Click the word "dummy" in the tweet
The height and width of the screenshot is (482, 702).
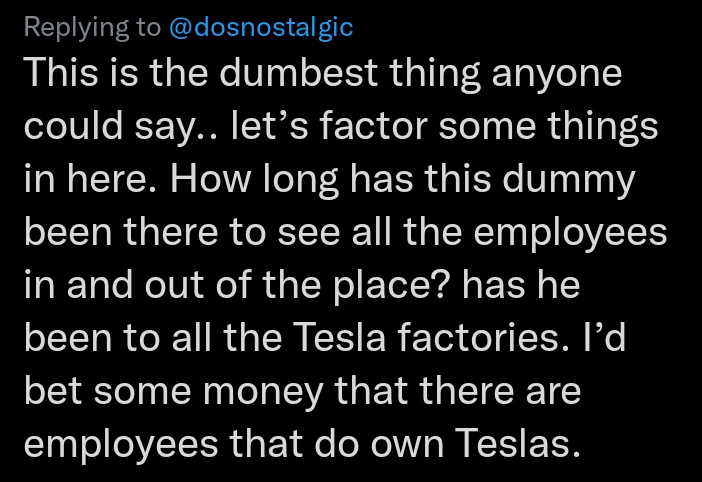[569, 181]
